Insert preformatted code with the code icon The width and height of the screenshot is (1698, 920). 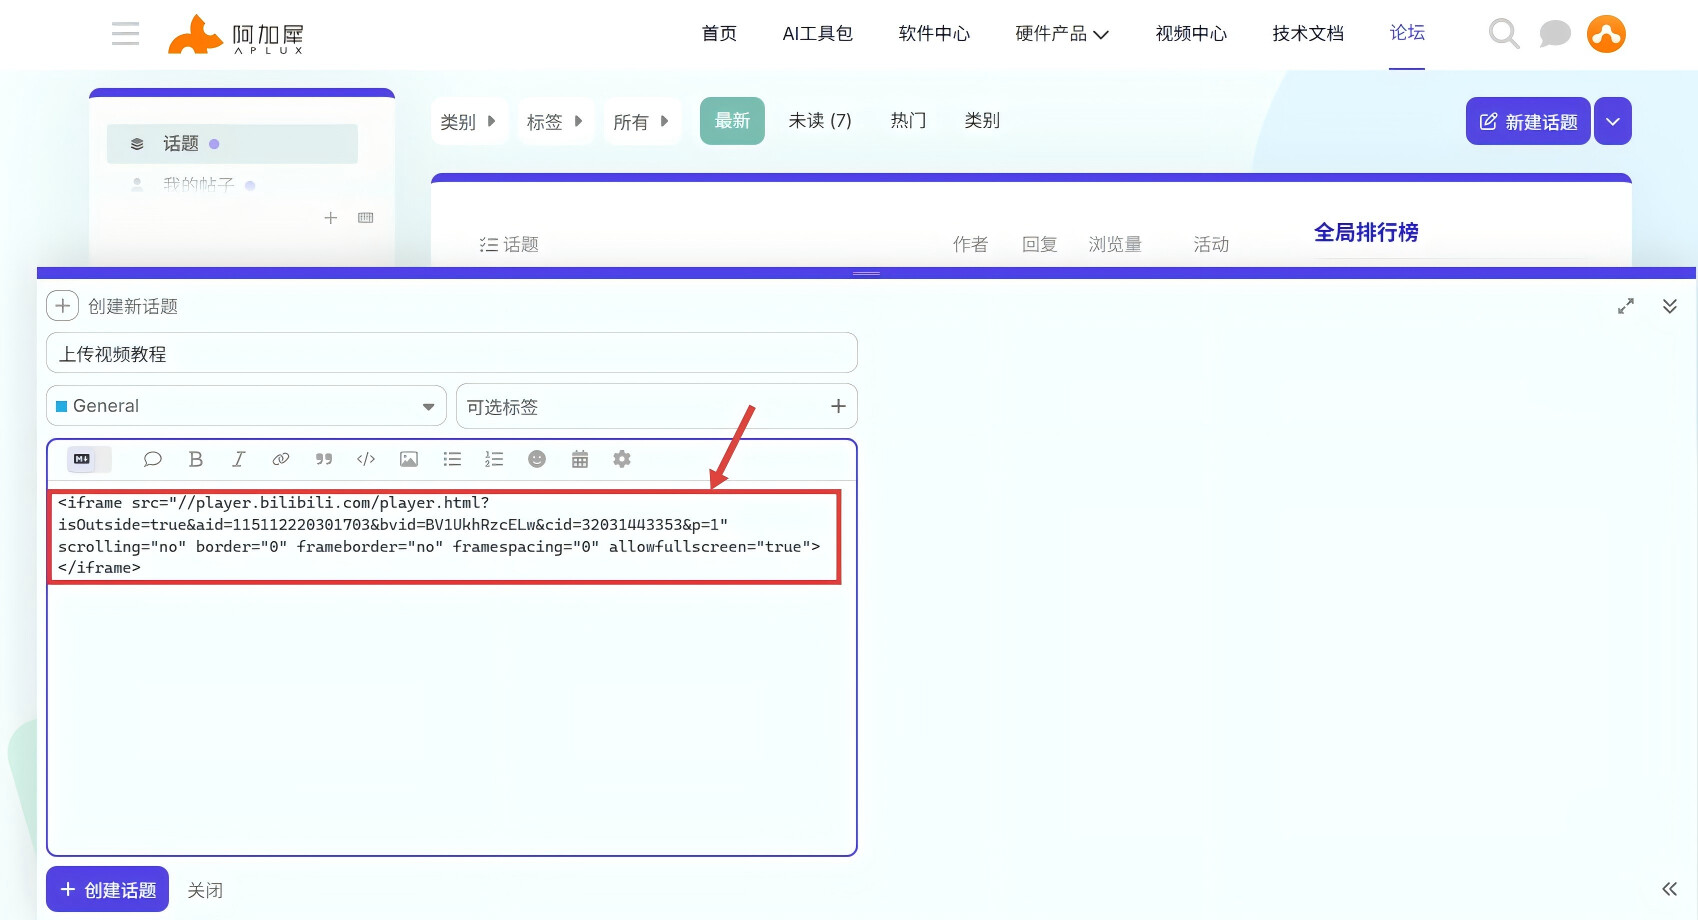(366, 459)
